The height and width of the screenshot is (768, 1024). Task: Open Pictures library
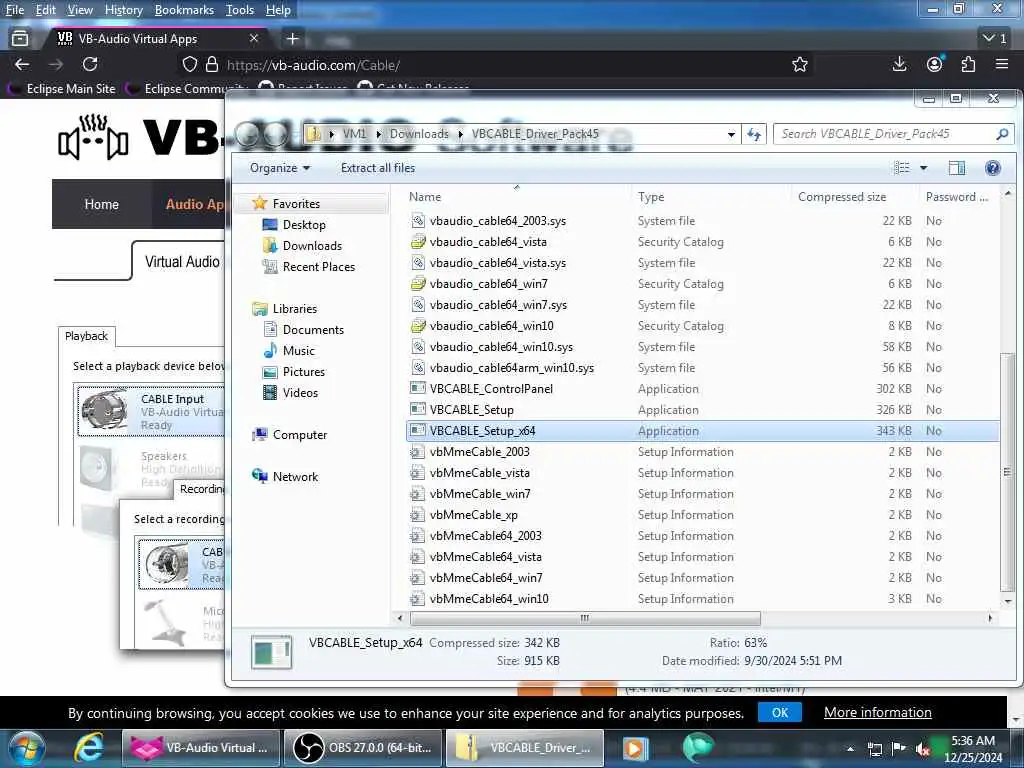[304, 372]
